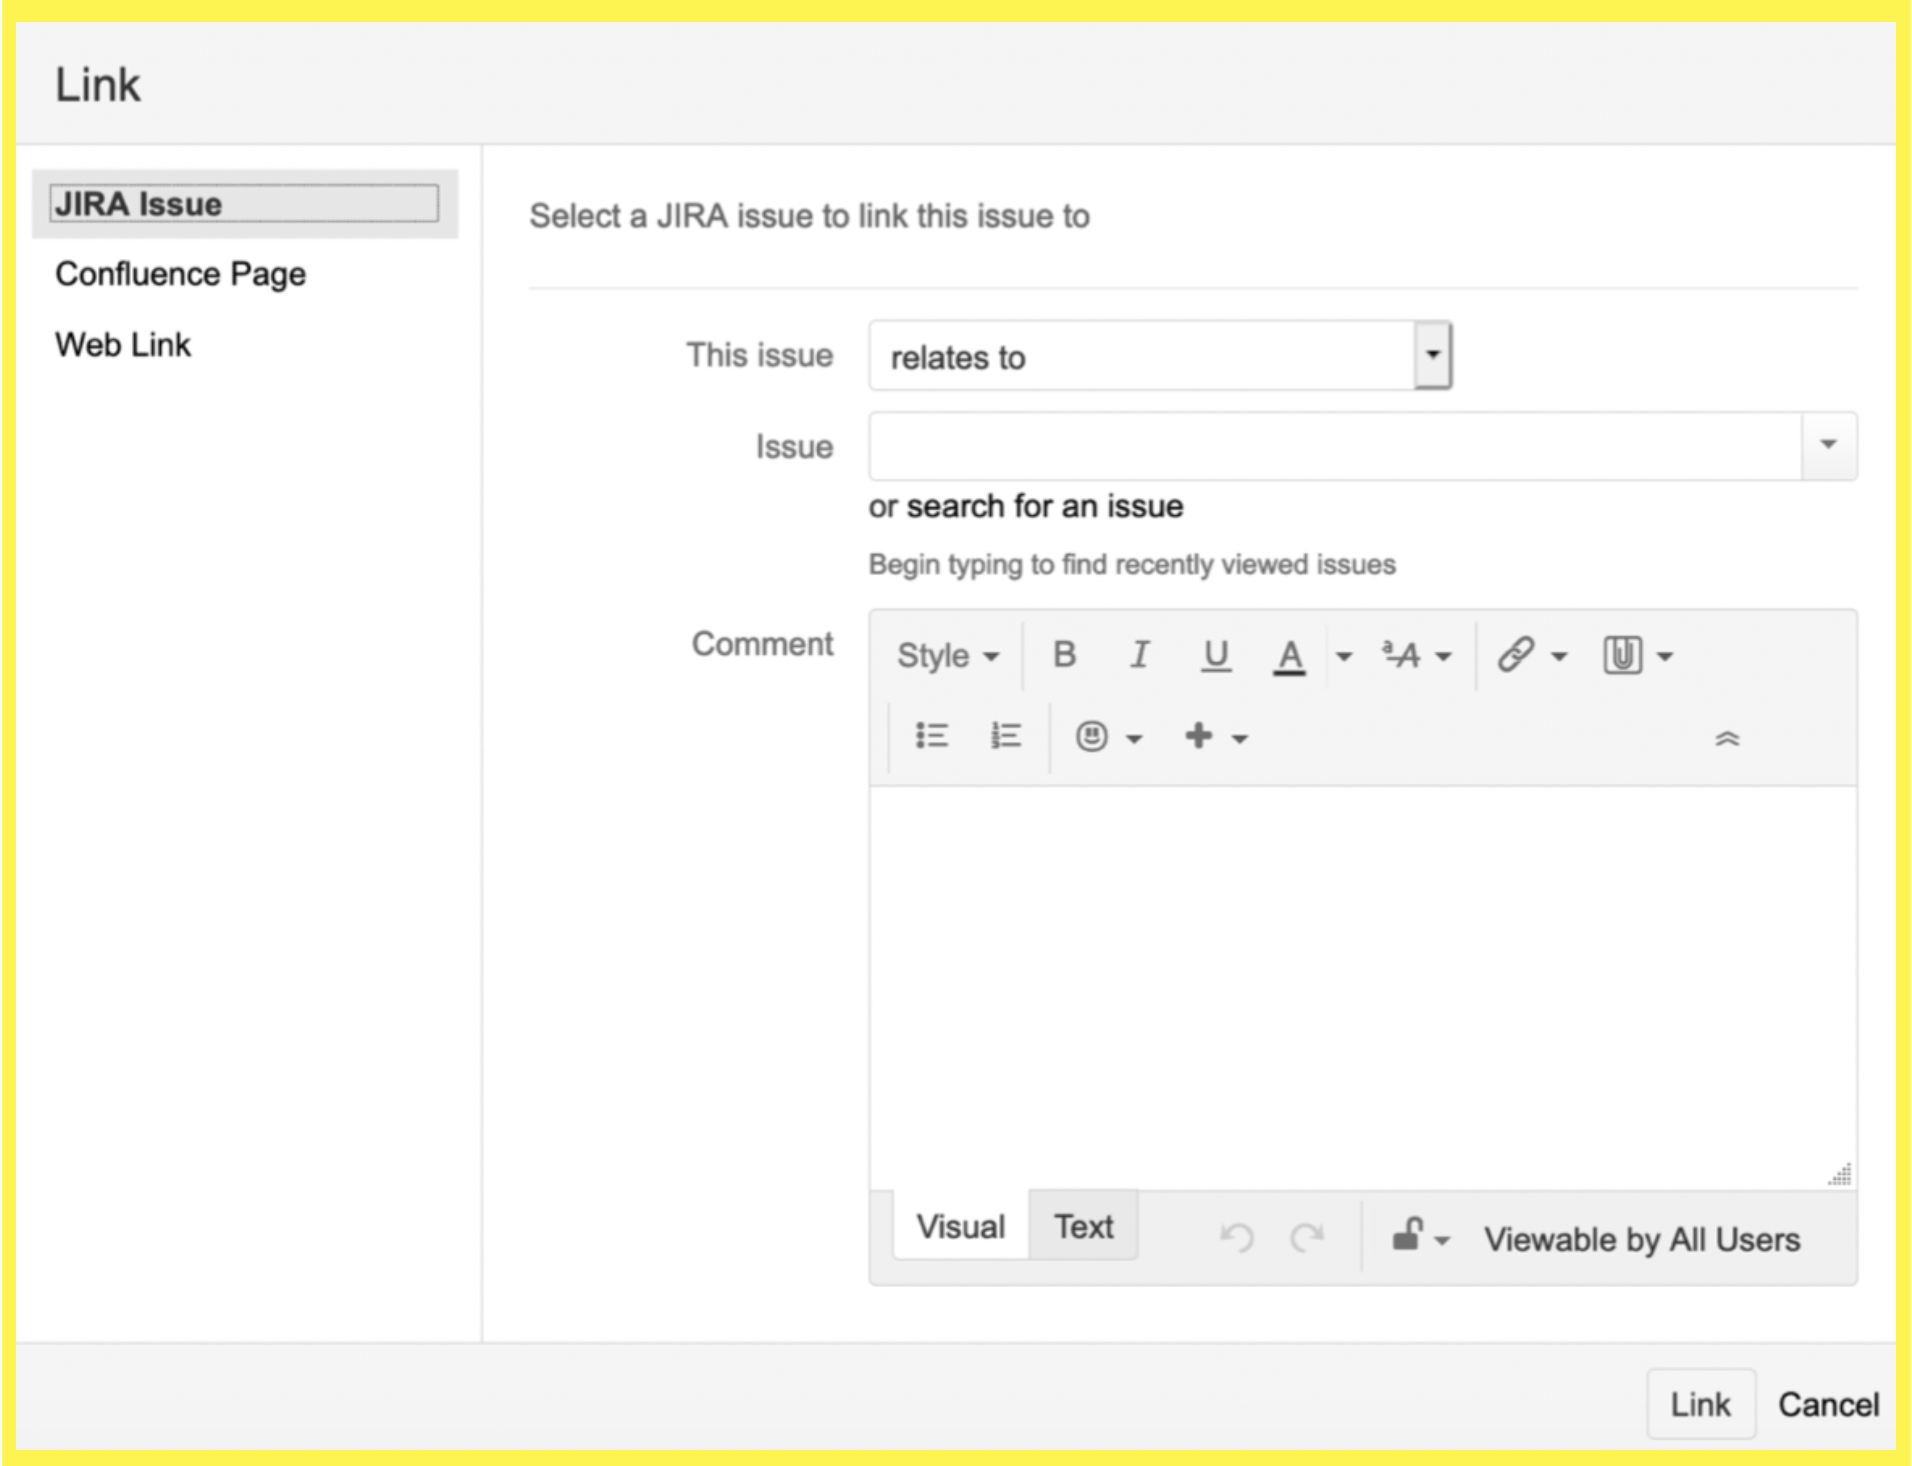Screen dimensions: 1912x1466
Task: Apply text color with the A icon
Action: click(1290, 657)
